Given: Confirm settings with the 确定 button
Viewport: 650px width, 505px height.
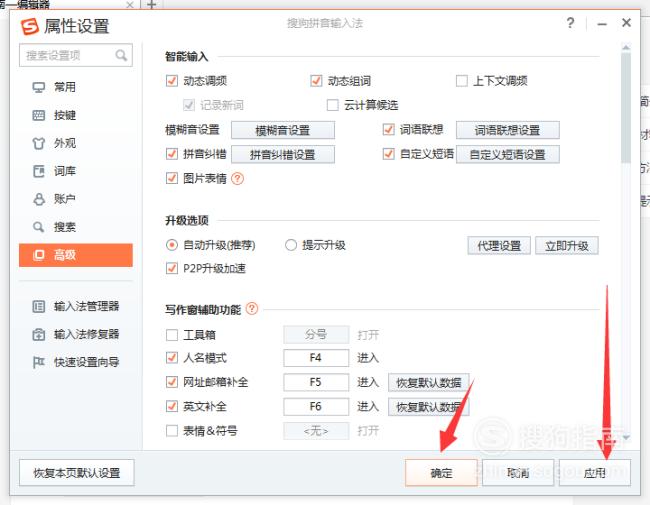Looking at the screenshot, I should click(441, 472).
